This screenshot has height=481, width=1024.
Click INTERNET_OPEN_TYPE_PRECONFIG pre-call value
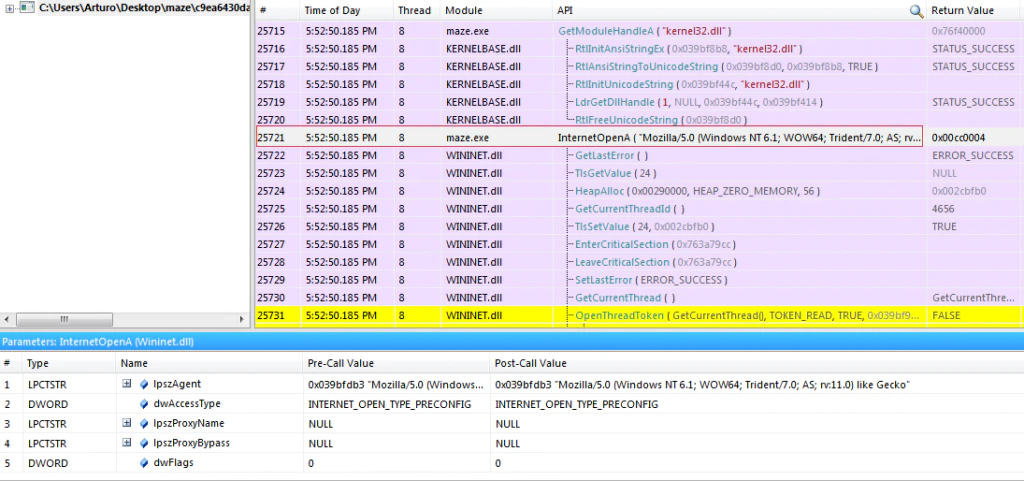389,404
